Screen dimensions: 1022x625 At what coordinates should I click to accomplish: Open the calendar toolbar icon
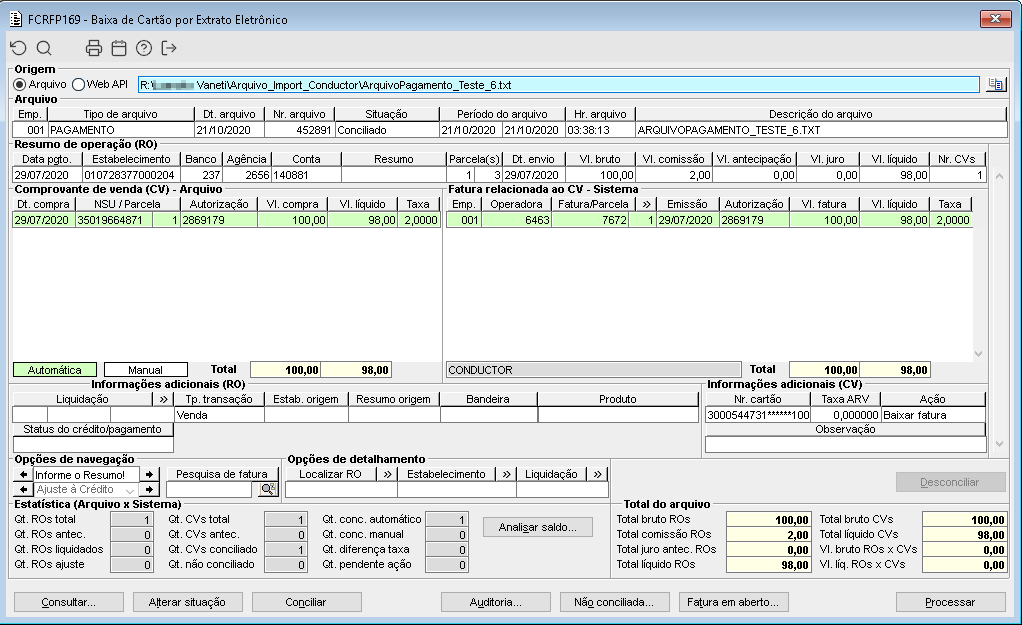[119, 48]
